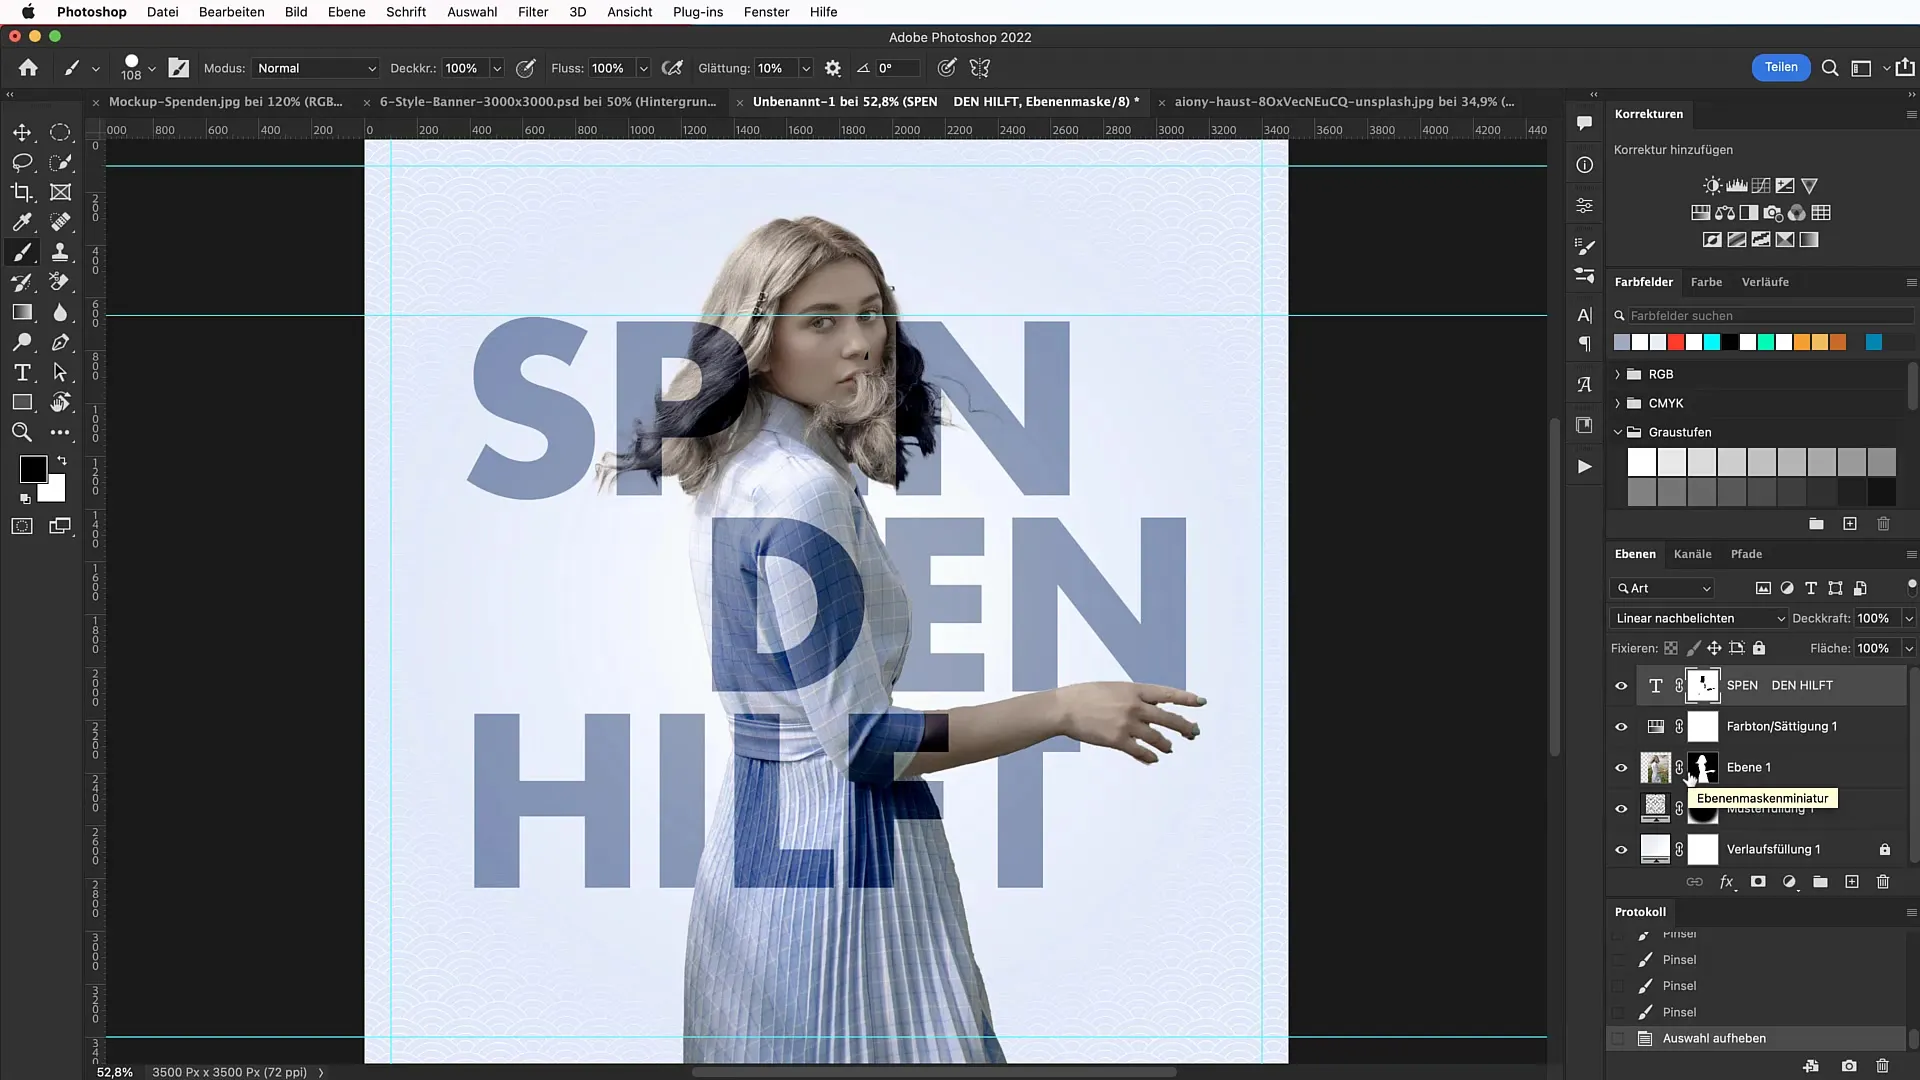Add layer style fx icon
1920x1080 pixels.
pyautogui.click(x=1726, y=881)
